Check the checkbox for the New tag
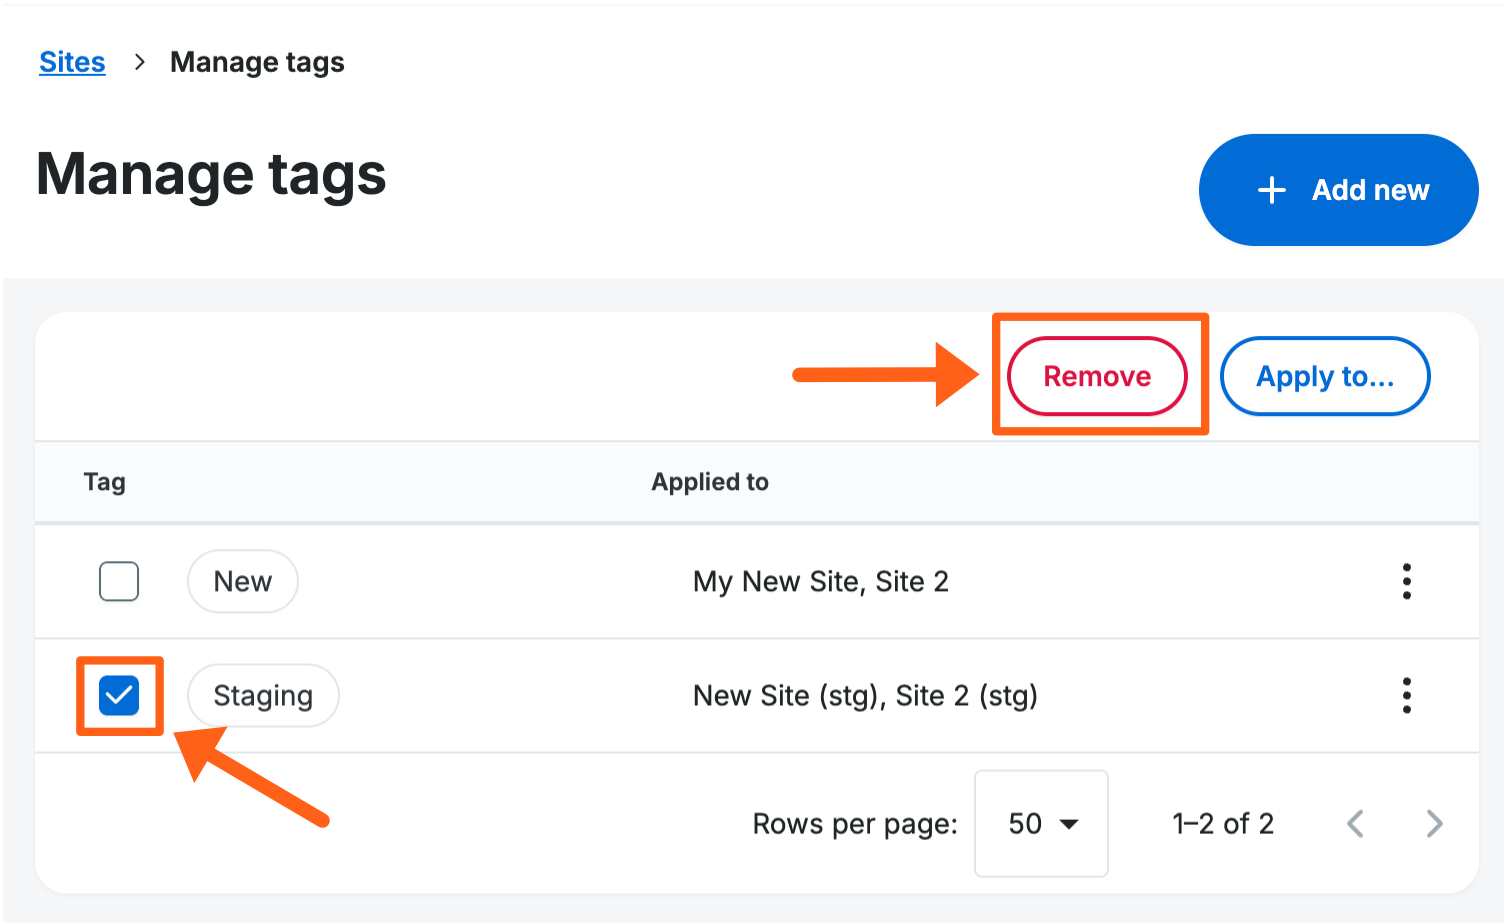This screenshot has height=924, width=1504. [x=119, y=581]
